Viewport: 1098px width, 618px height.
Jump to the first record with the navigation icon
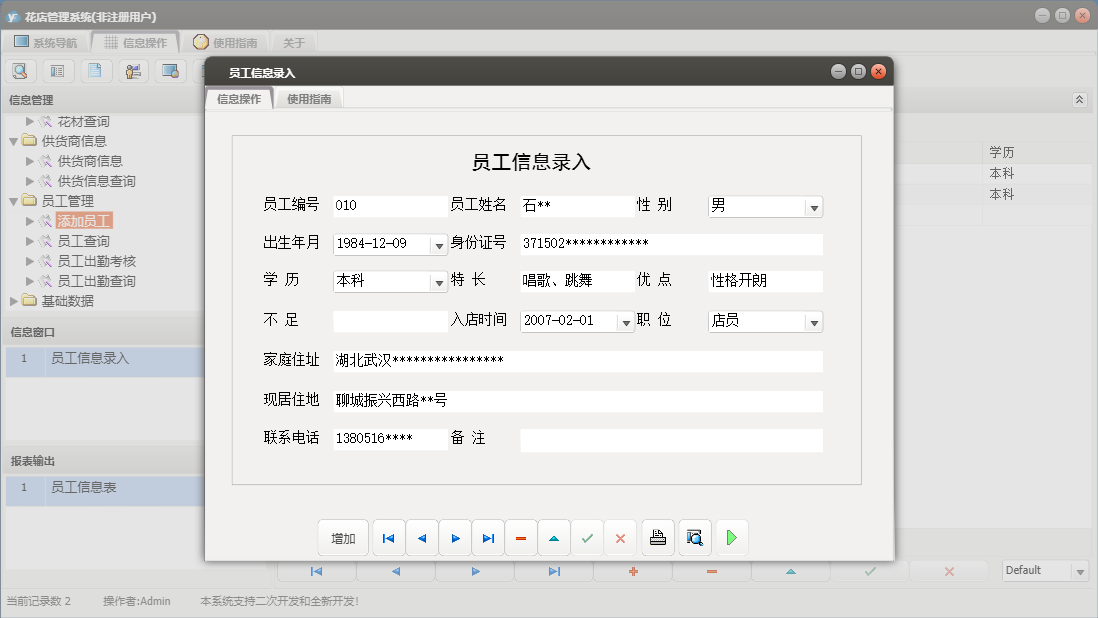click(x=388, y=537)
